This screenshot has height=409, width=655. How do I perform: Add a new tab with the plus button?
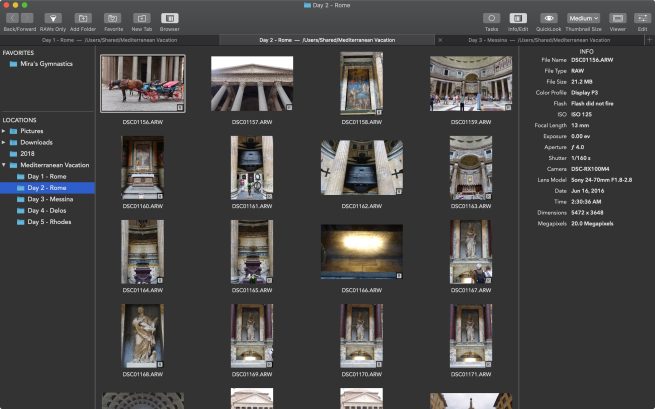coord(649,40)
